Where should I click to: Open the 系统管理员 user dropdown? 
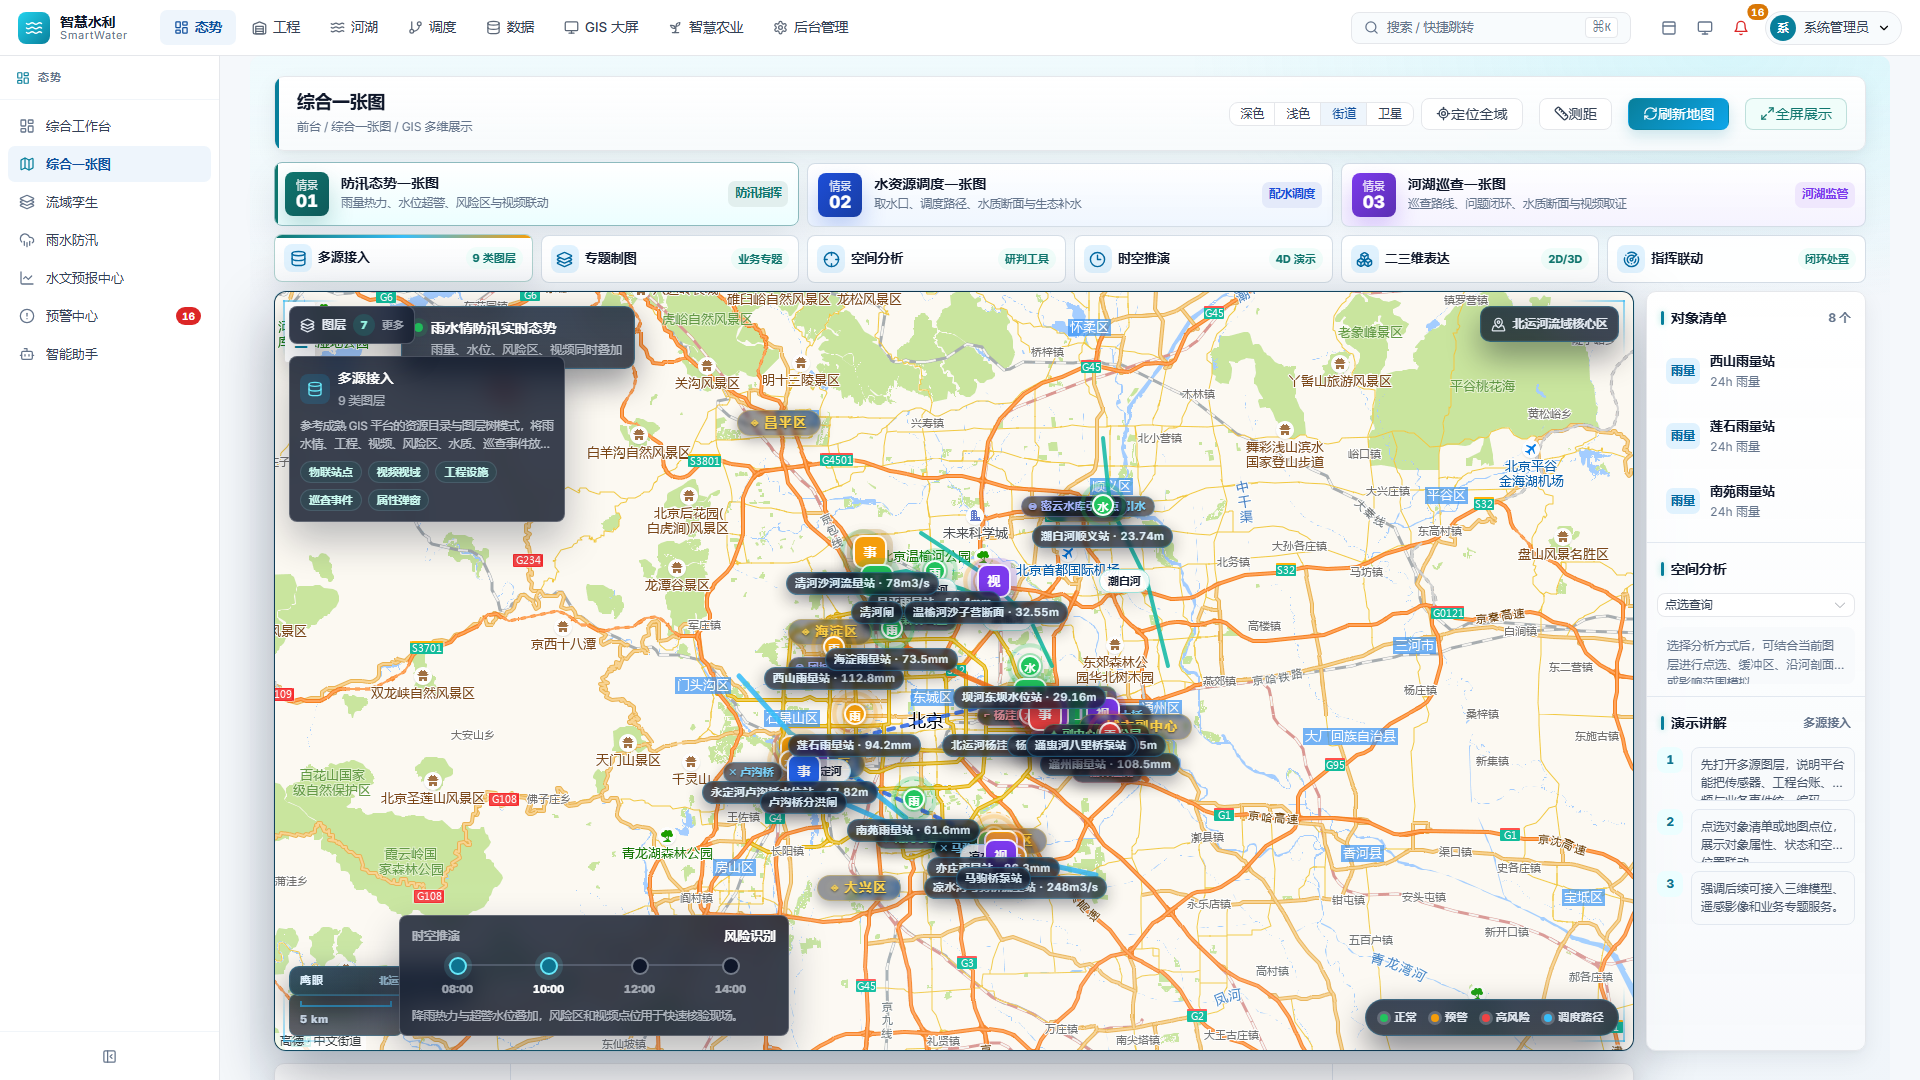tap(1834, 28)
